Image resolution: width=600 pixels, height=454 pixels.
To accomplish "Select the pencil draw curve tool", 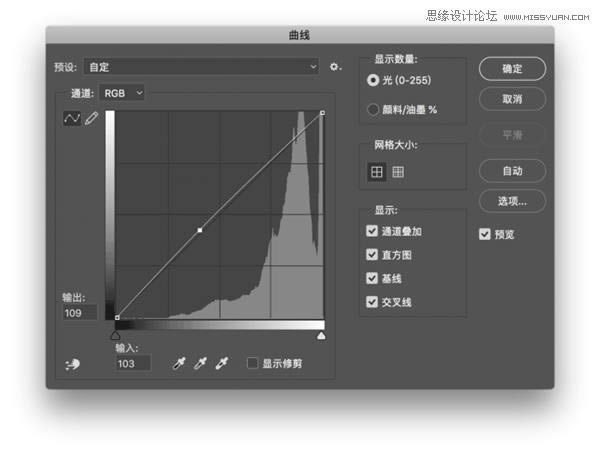I will point(91,118).
